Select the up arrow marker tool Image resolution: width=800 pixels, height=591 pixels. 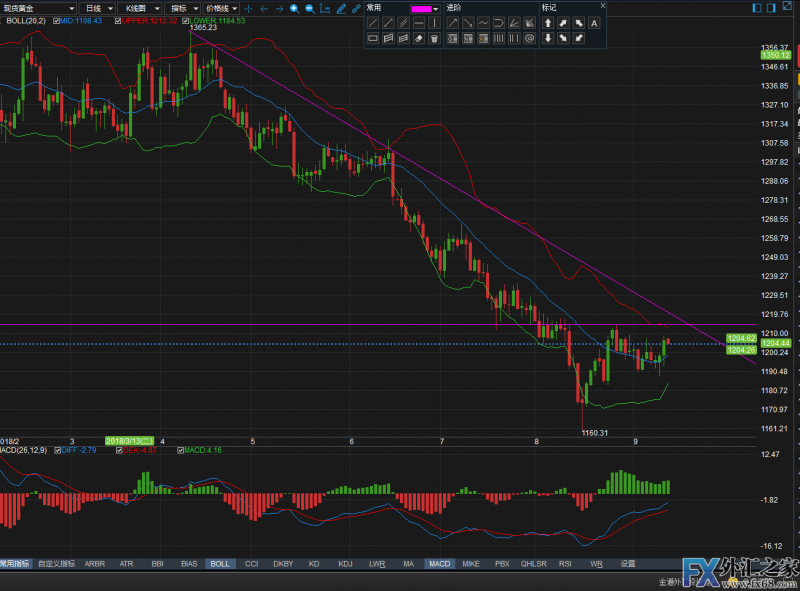coord(548,23)
